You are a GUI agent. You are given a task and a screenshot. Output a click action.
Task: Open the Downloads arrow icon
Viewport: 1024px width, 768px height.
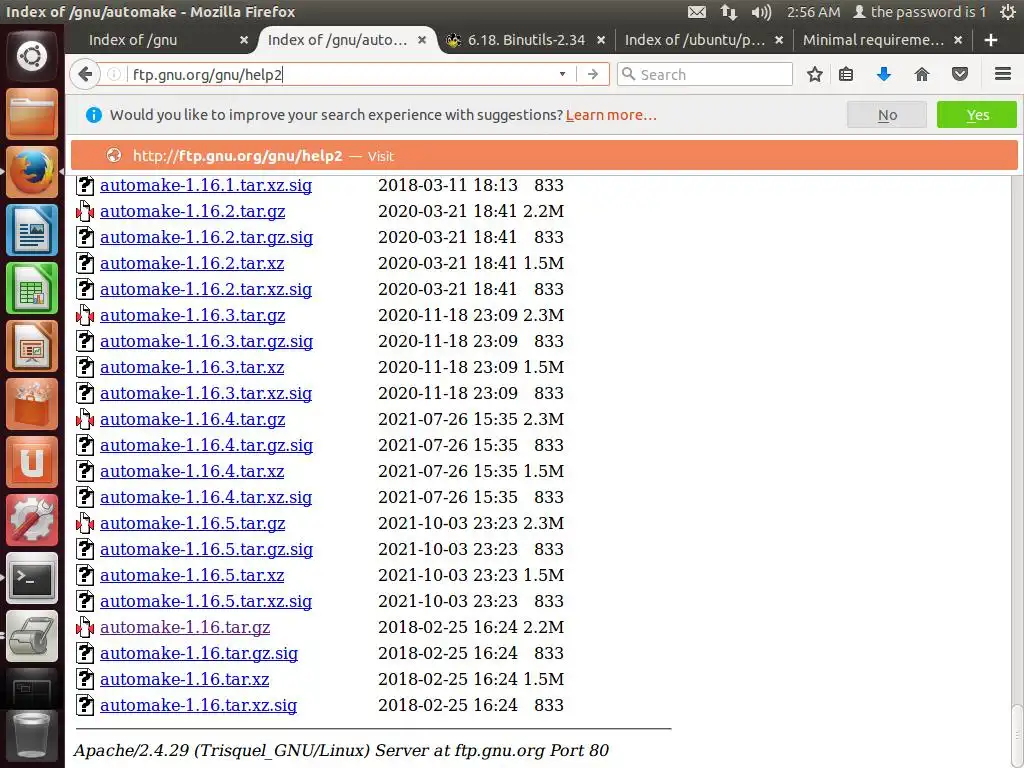click(x=884, y=74)
